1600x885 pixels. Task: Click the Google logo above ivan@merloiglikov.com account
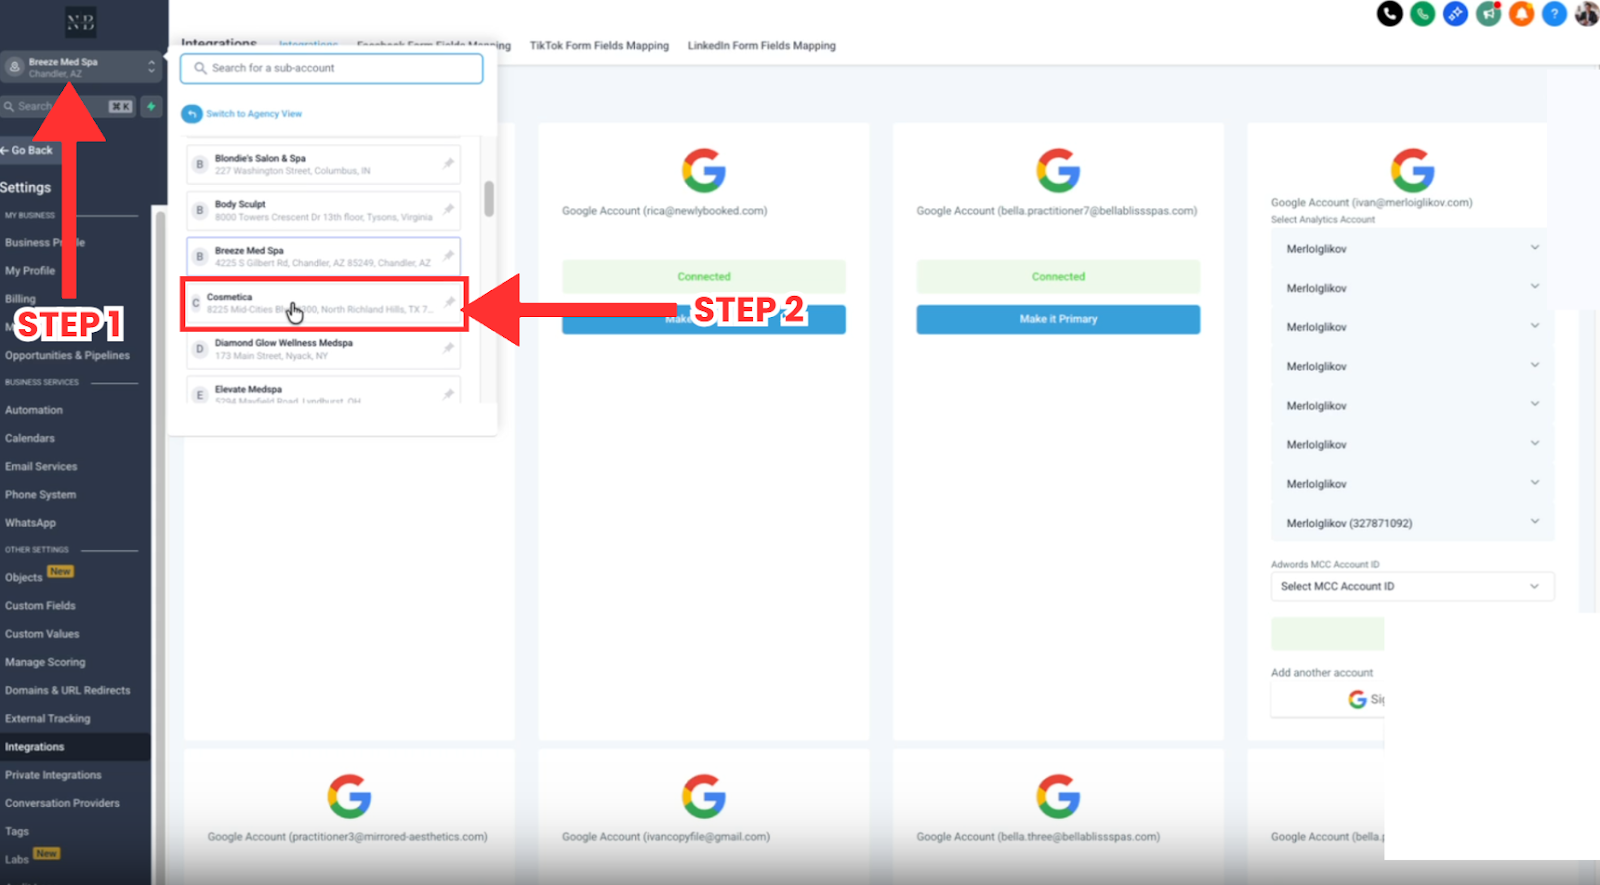[1412, 171]
